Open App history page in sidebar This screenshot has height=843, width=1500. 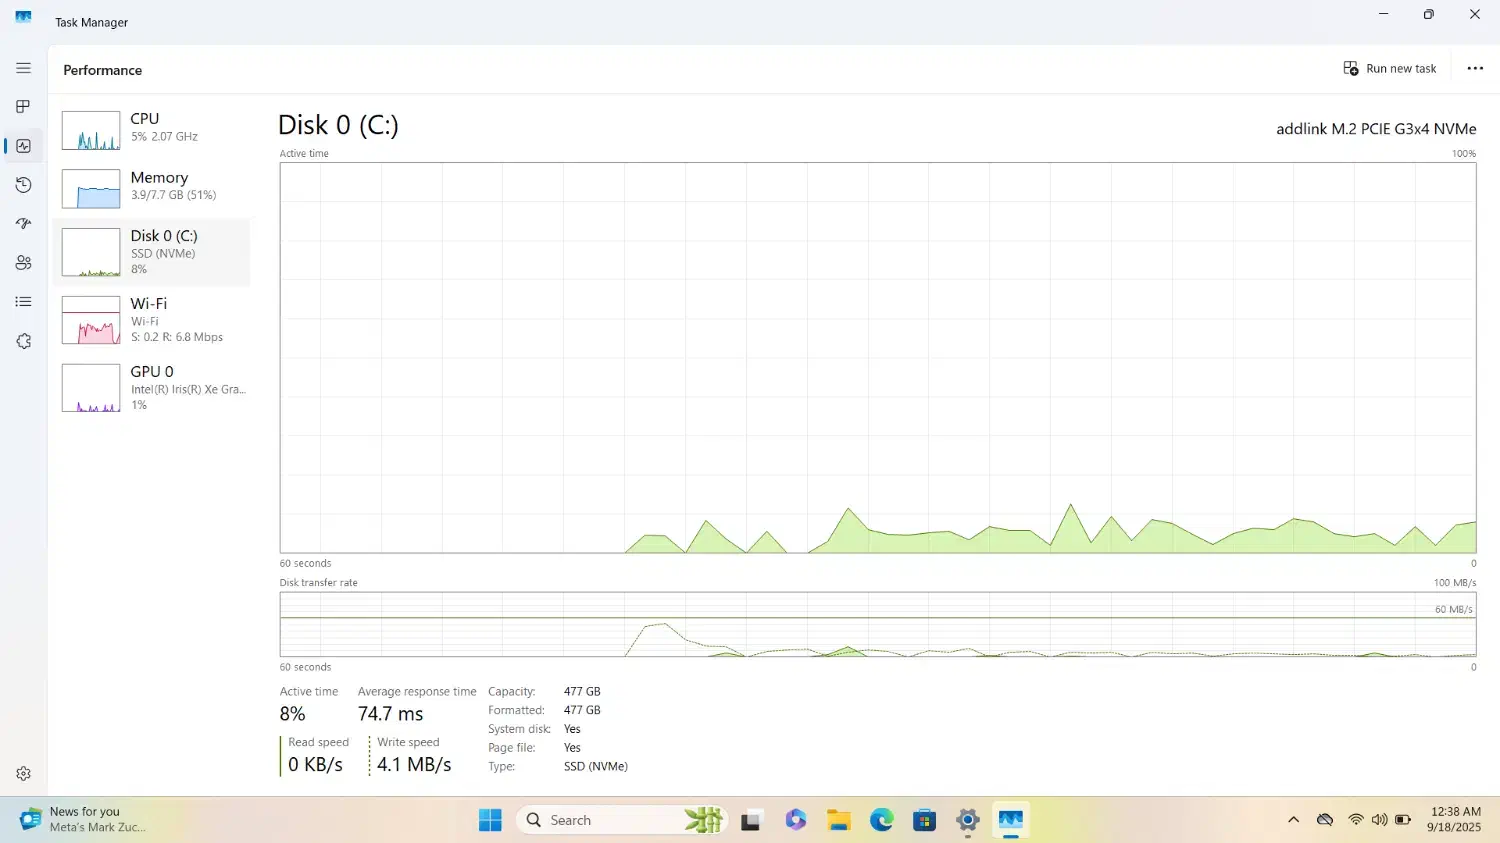pyautogui.click(x=24, y=185)
